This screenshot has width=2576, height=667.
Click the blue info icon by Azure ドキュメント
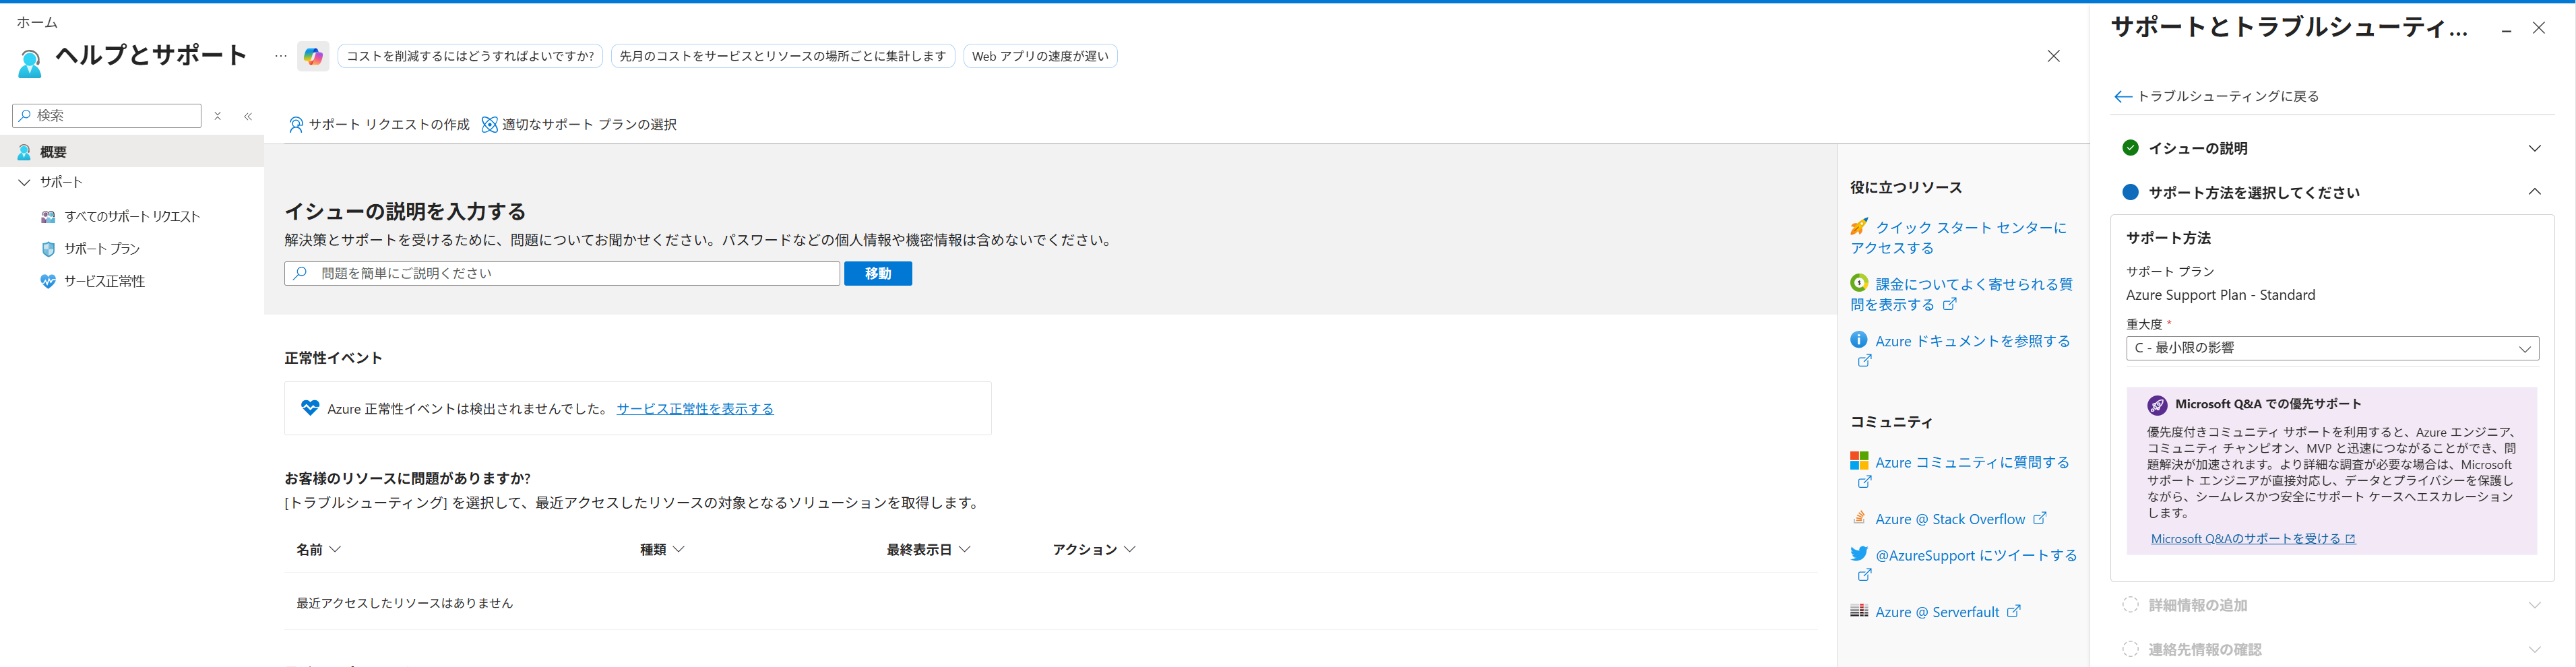pos(1859,340)
